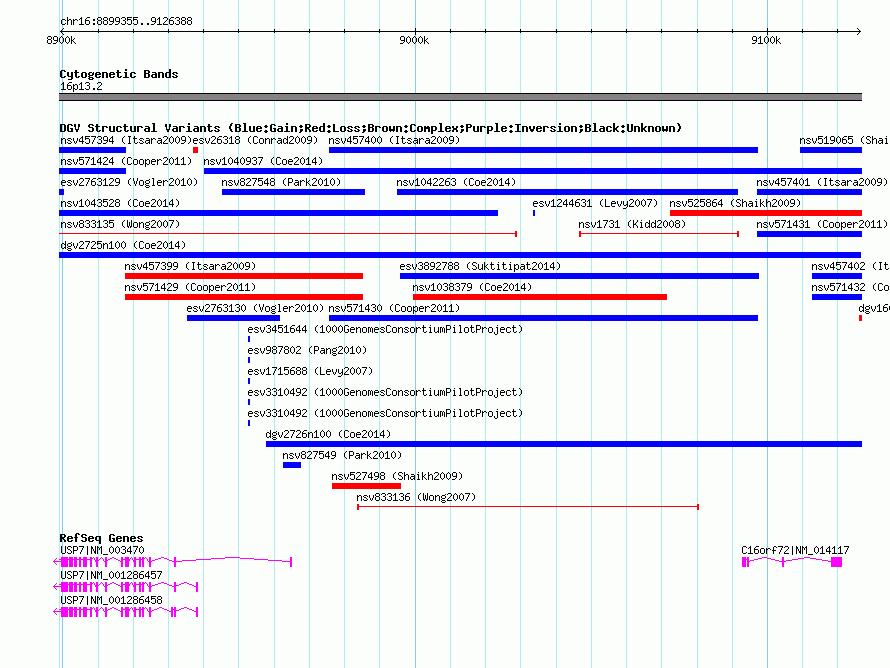Click the 8900k ruler label
Viewport: 890px width, 668px height.
61,40
